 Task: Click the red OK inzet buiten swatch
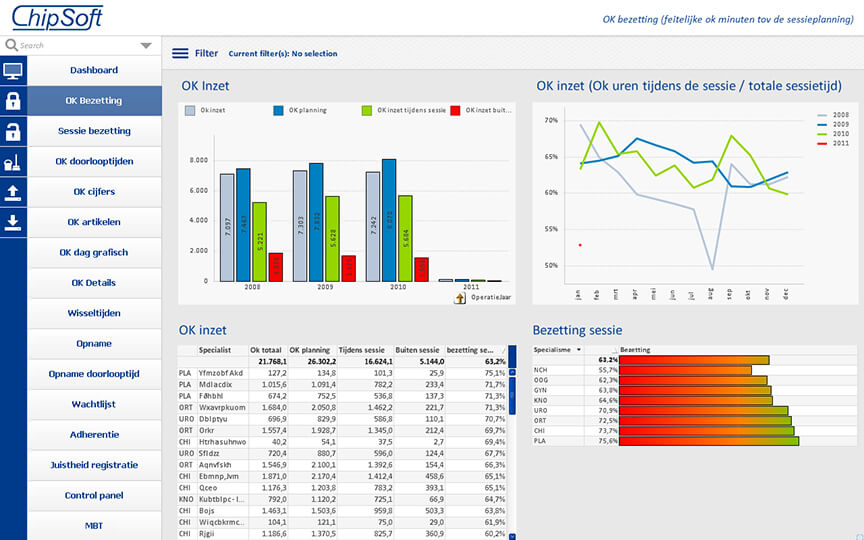click(x=455, y=111)
